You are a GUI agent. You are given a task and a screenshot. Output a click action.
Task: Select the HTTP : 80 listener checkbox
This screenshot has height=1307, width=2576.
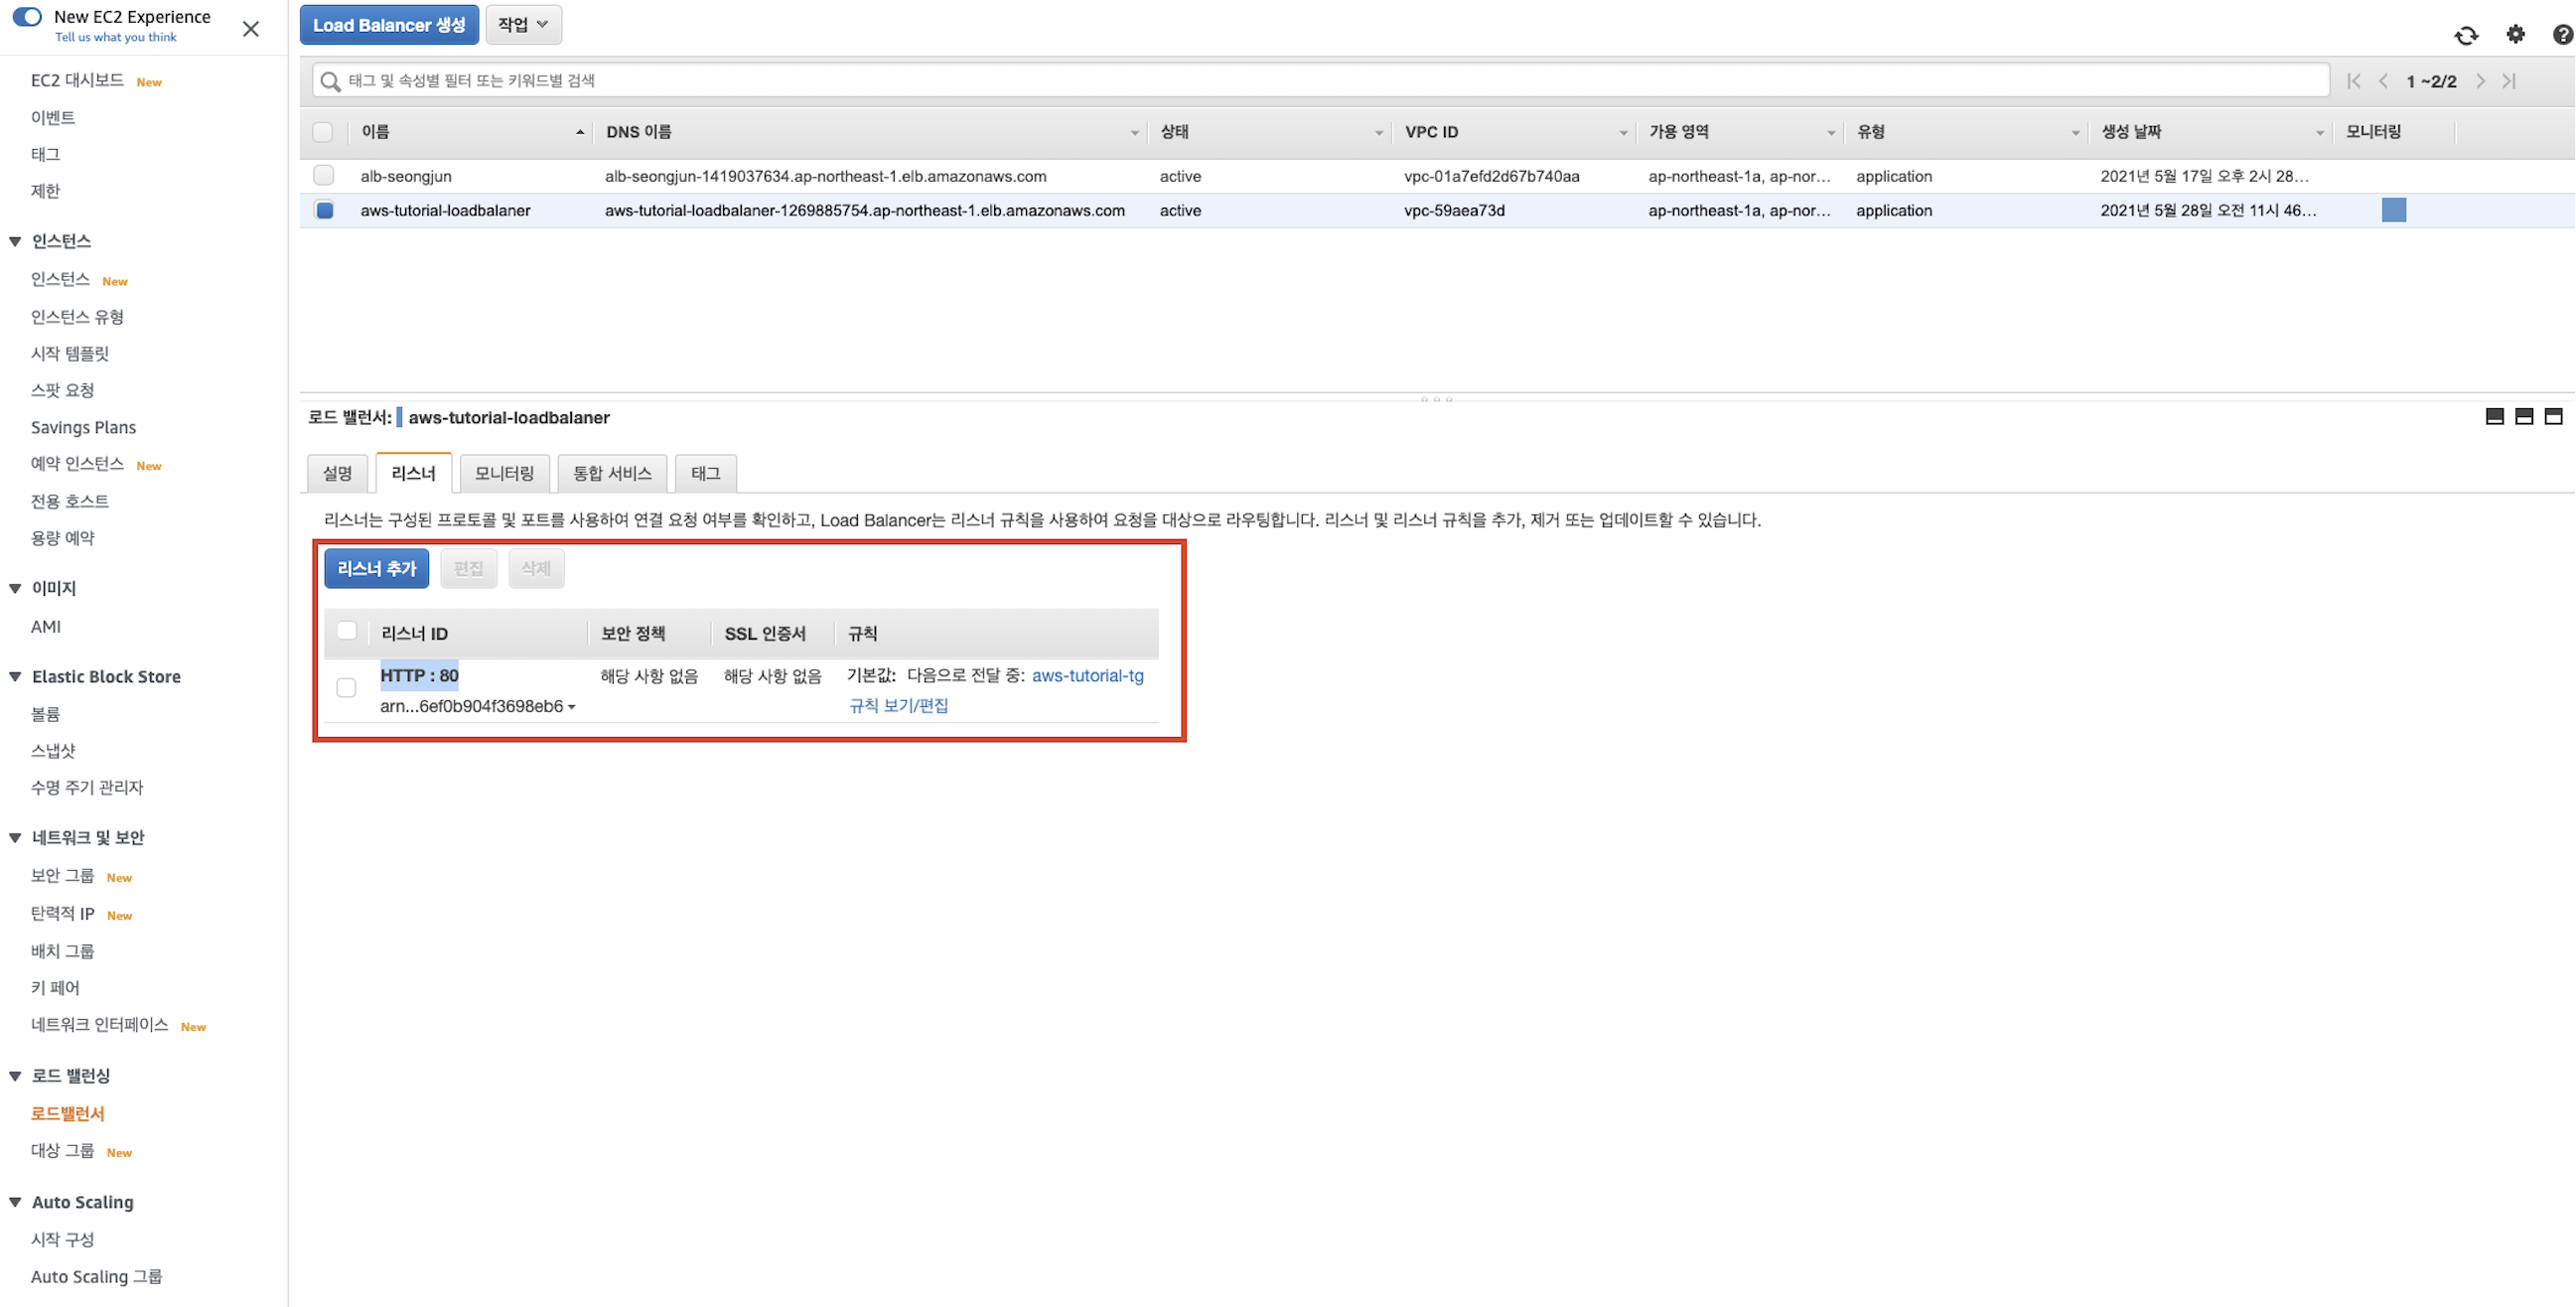[x=346, y=688]
